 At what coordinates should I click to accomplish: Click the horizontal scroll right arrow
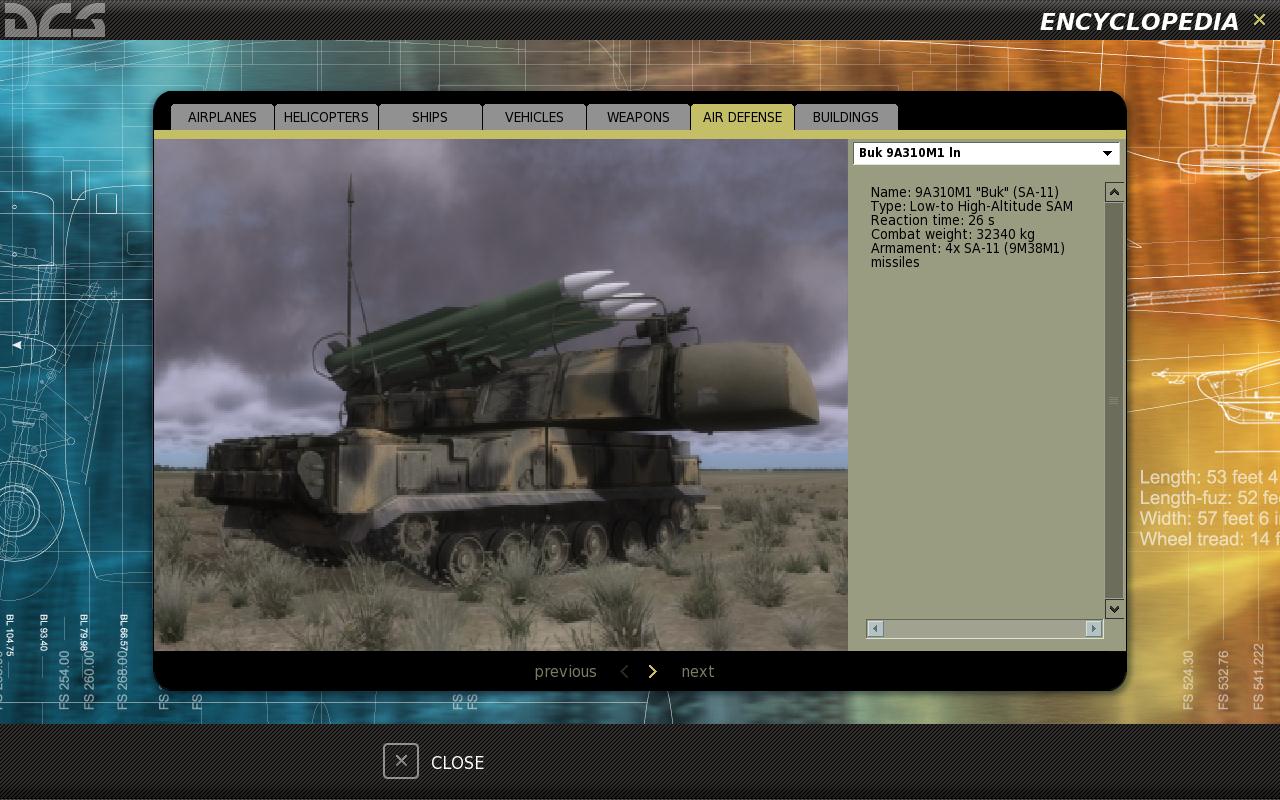[1093, 628]
